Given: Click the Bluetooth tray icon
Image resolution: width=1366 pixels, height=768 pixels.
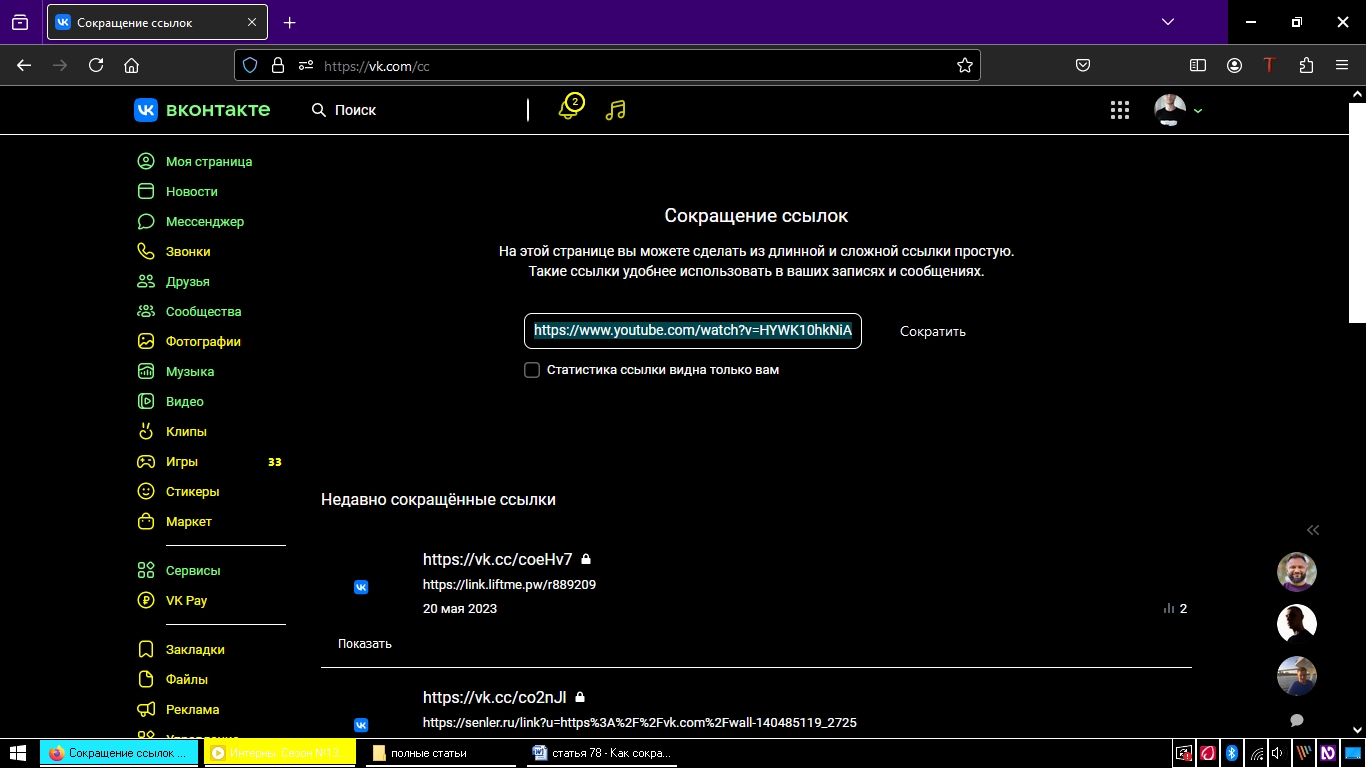Looking at the screenshot, I should click(1232, 753).
